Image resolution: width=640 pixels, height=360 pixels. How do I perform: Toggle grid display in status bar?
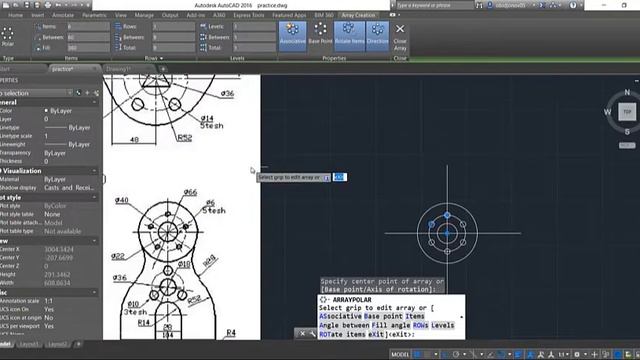point(418,354)
